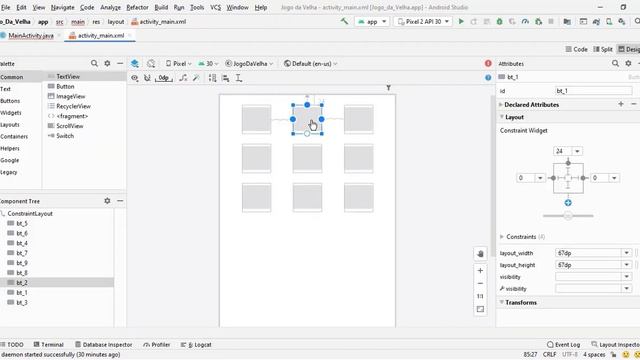
Task: Start debugging with the bug icon
Action: tap(499, 21)
